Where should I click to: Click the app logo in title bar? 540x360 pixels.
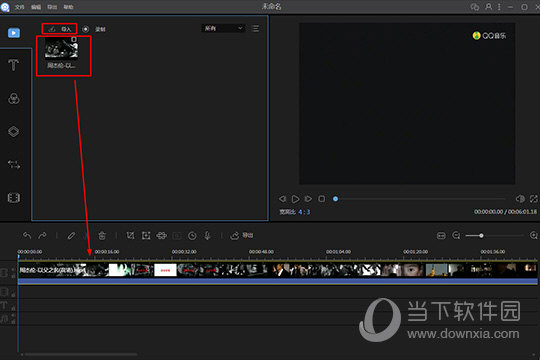[x=5, y=7]
